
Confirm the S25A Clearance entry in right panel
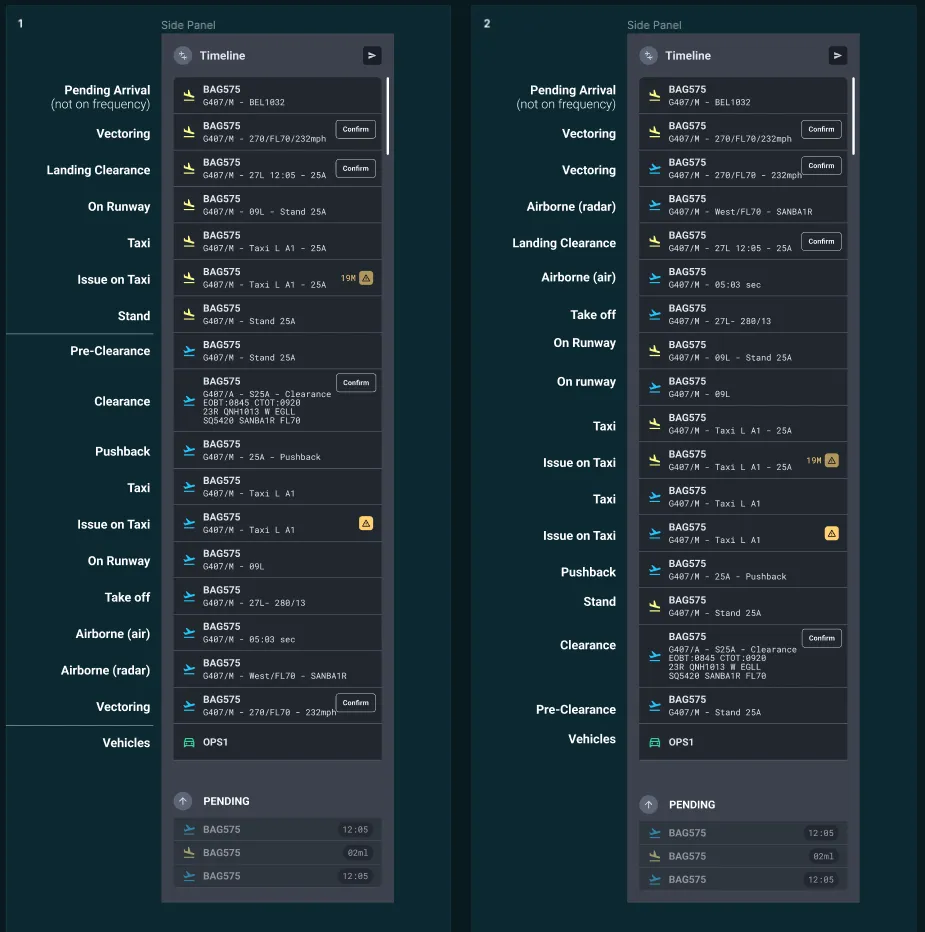pyautogui.click(x=821, y=638)
